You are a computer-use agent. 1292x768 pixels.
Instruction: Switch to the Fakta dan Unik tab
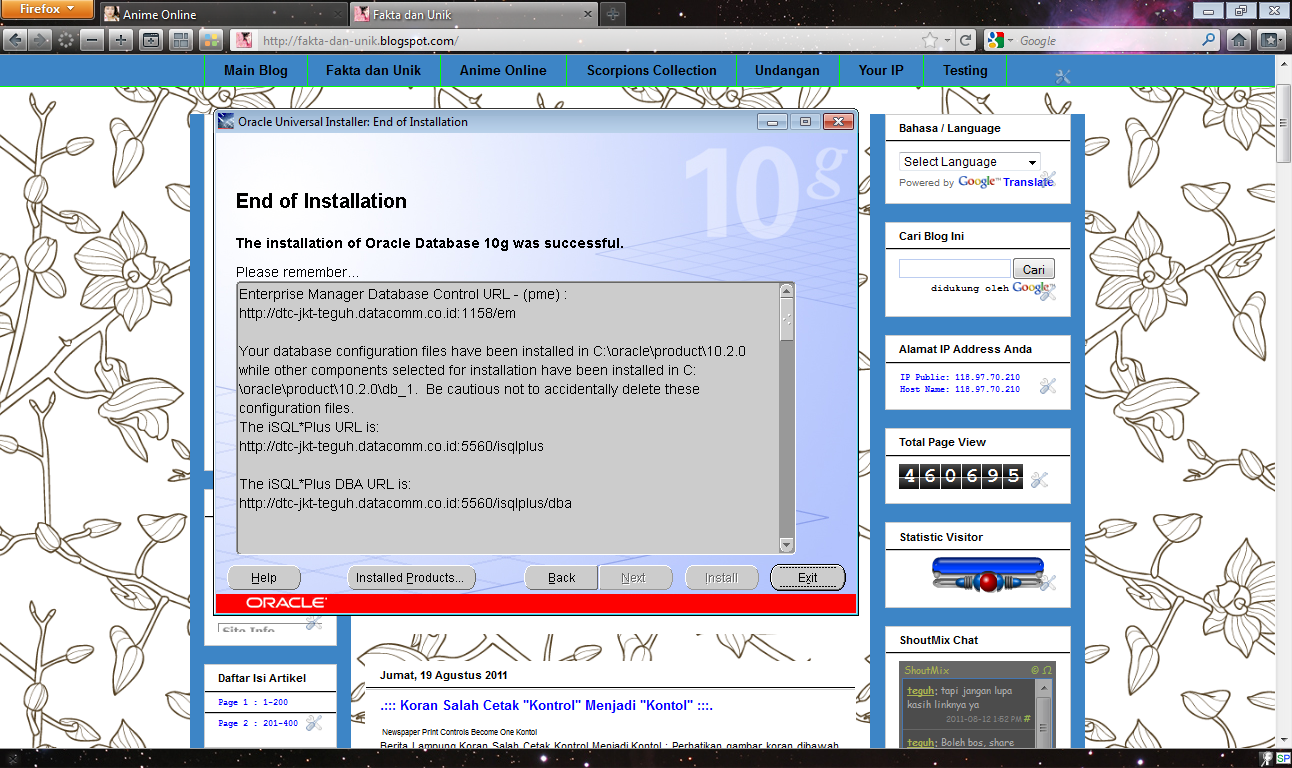pyautogui.click(x=472, y=14)
